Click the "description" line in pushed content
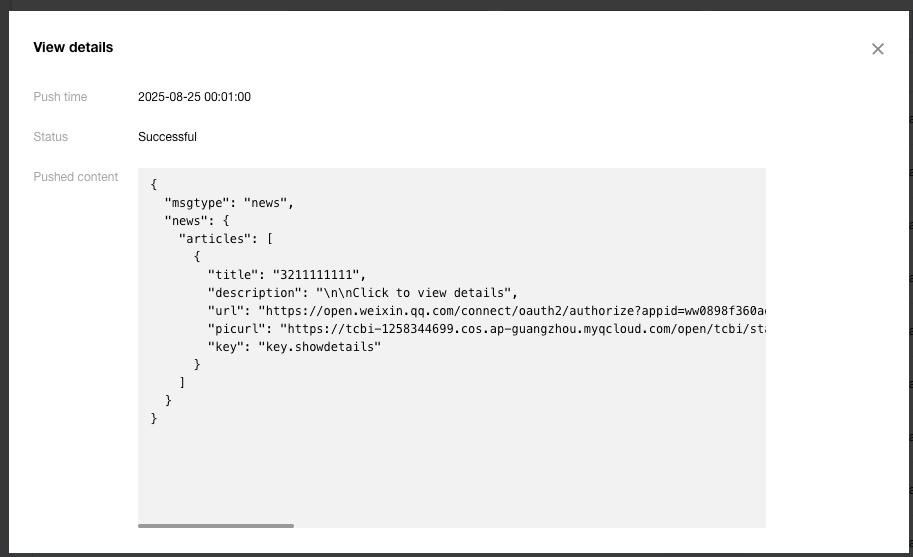The image size is (913, 557). click(362, 293)
